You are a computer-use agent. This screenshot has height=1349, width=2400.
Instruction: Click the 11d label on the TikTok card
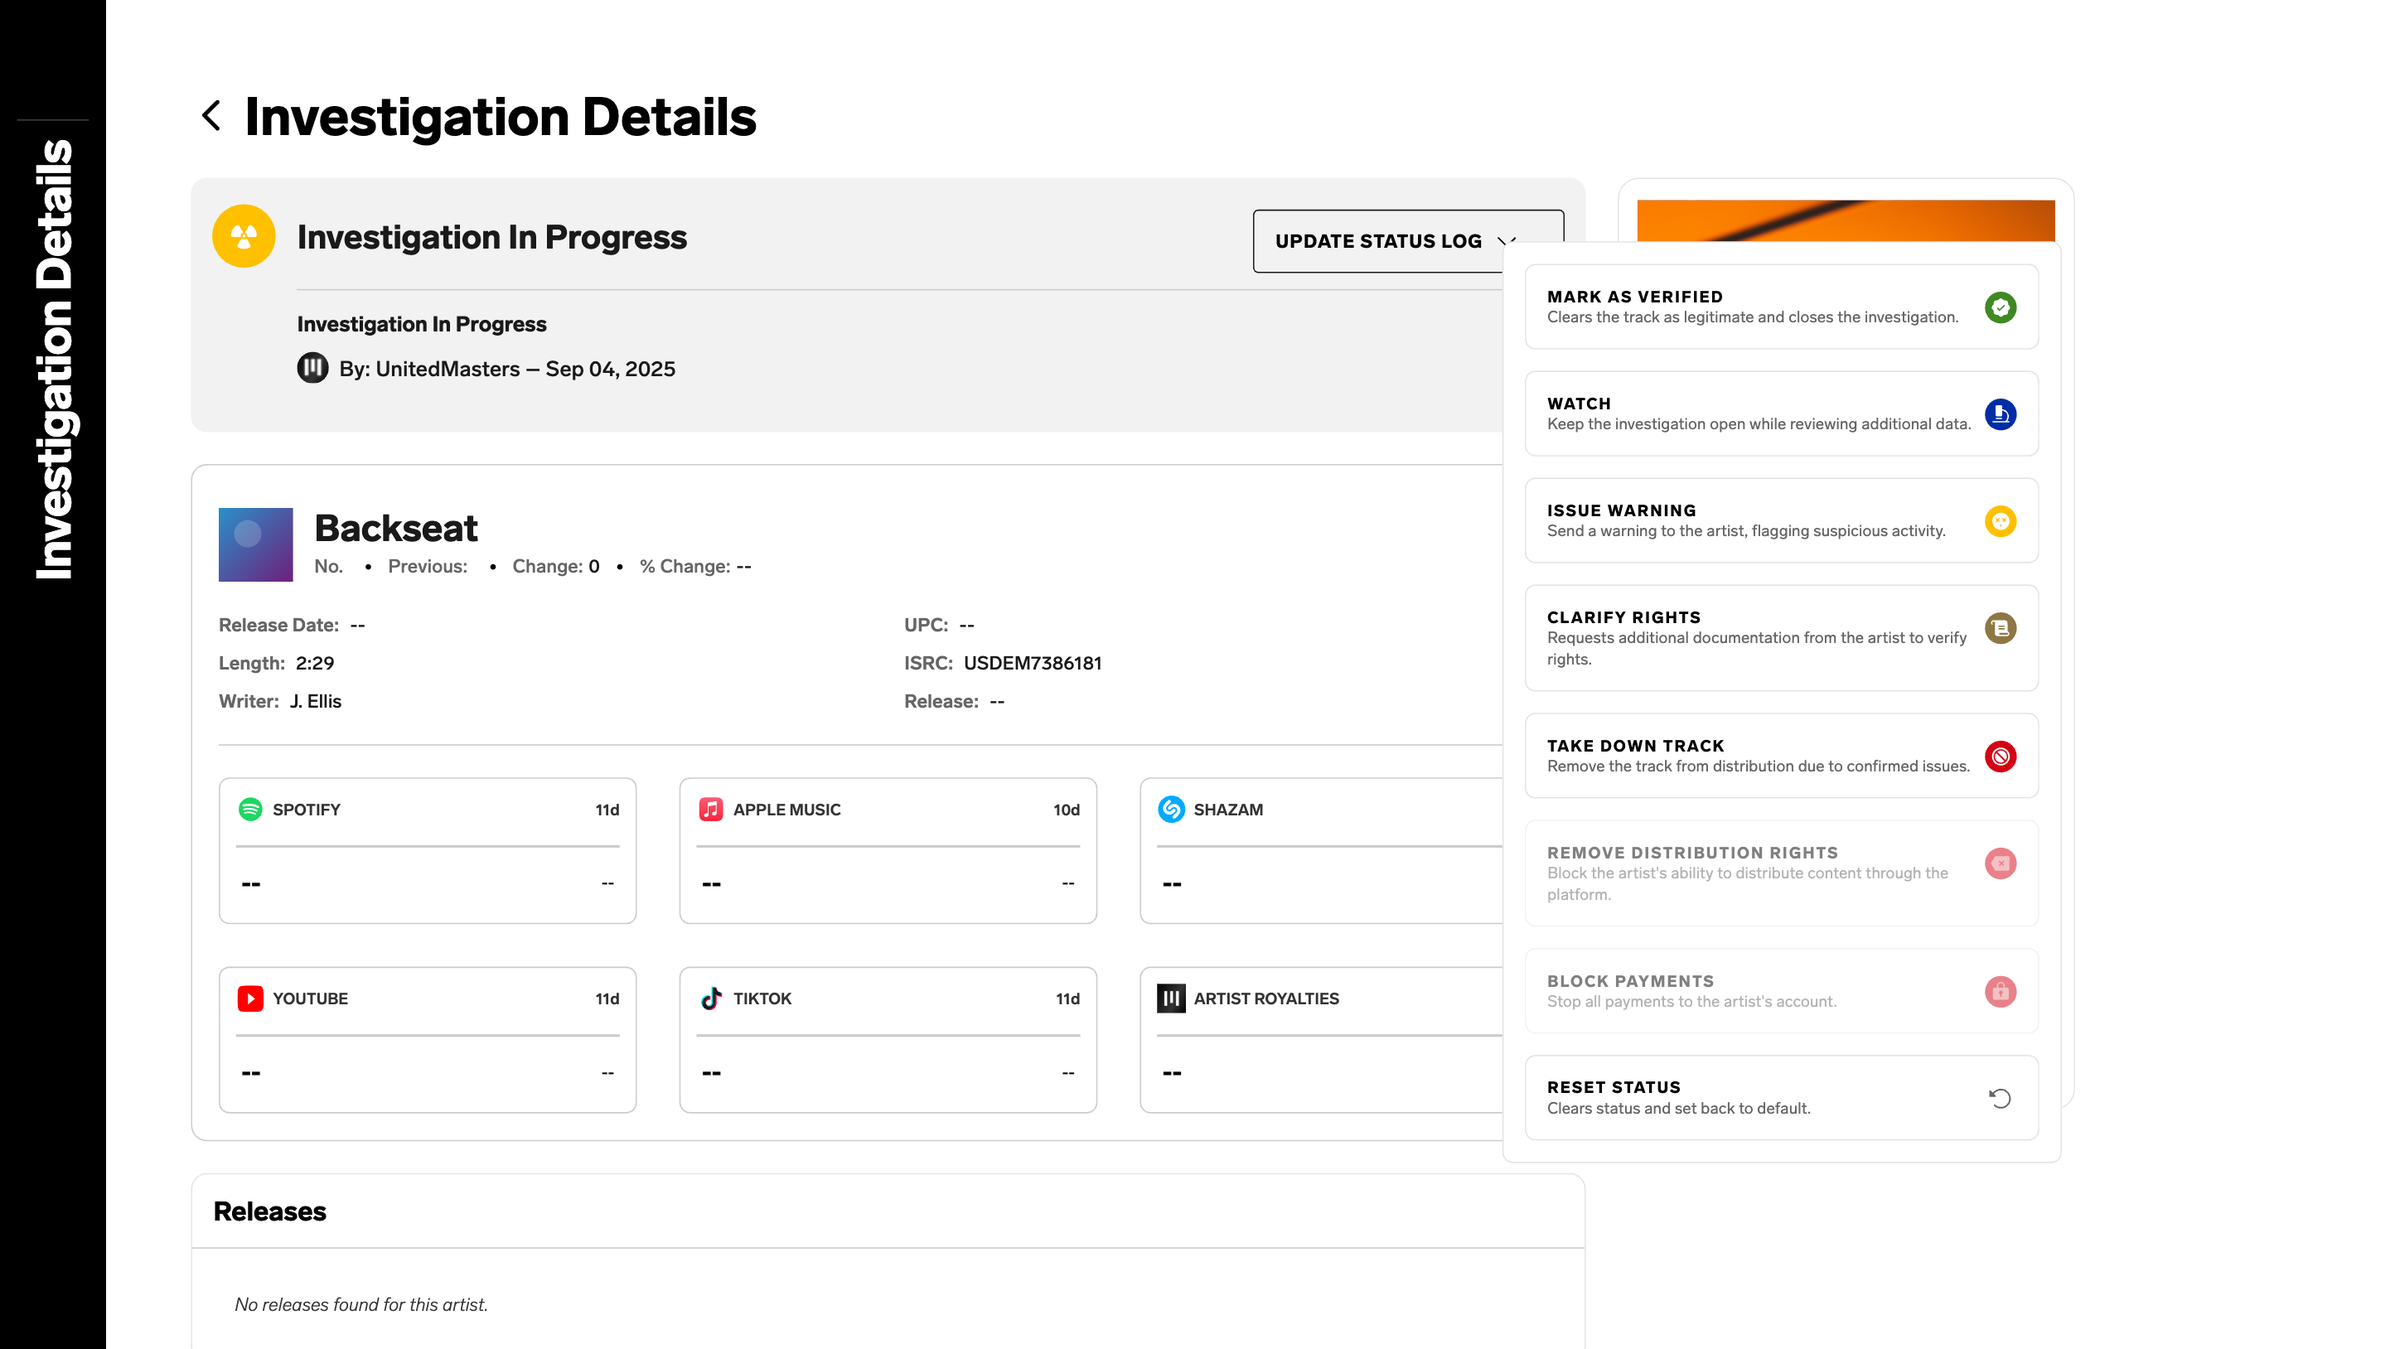click(1068, 999)
